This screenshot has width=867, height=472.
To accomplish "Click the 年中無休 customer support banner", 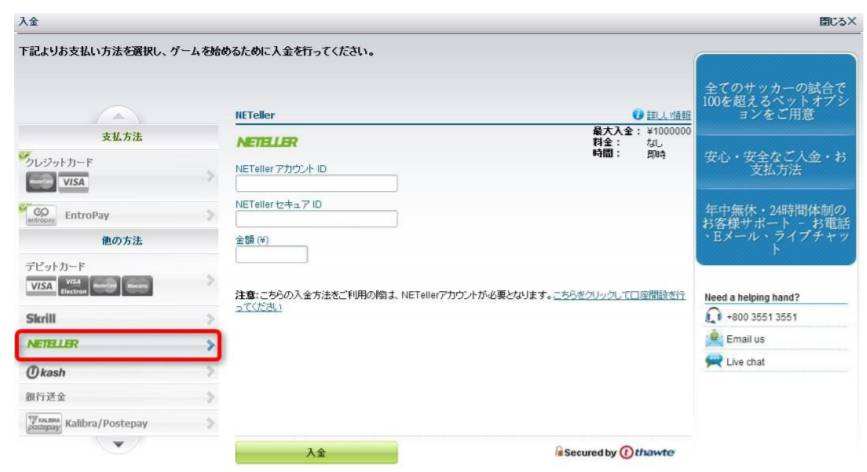I will point(776,228).
